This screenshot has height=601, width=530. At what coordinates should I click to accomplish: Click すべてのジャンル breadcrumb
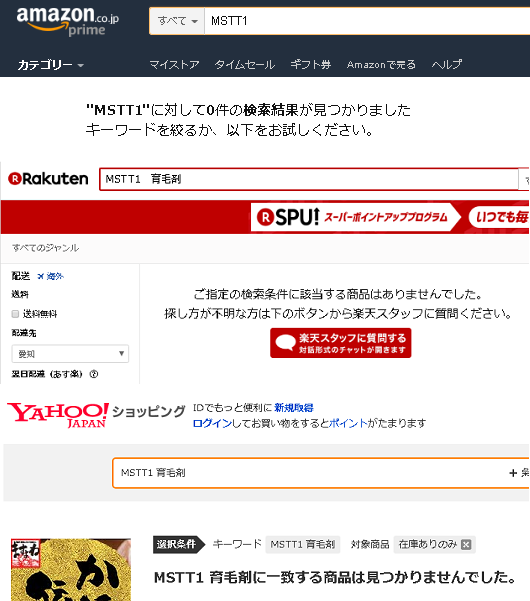pos(46,248)
